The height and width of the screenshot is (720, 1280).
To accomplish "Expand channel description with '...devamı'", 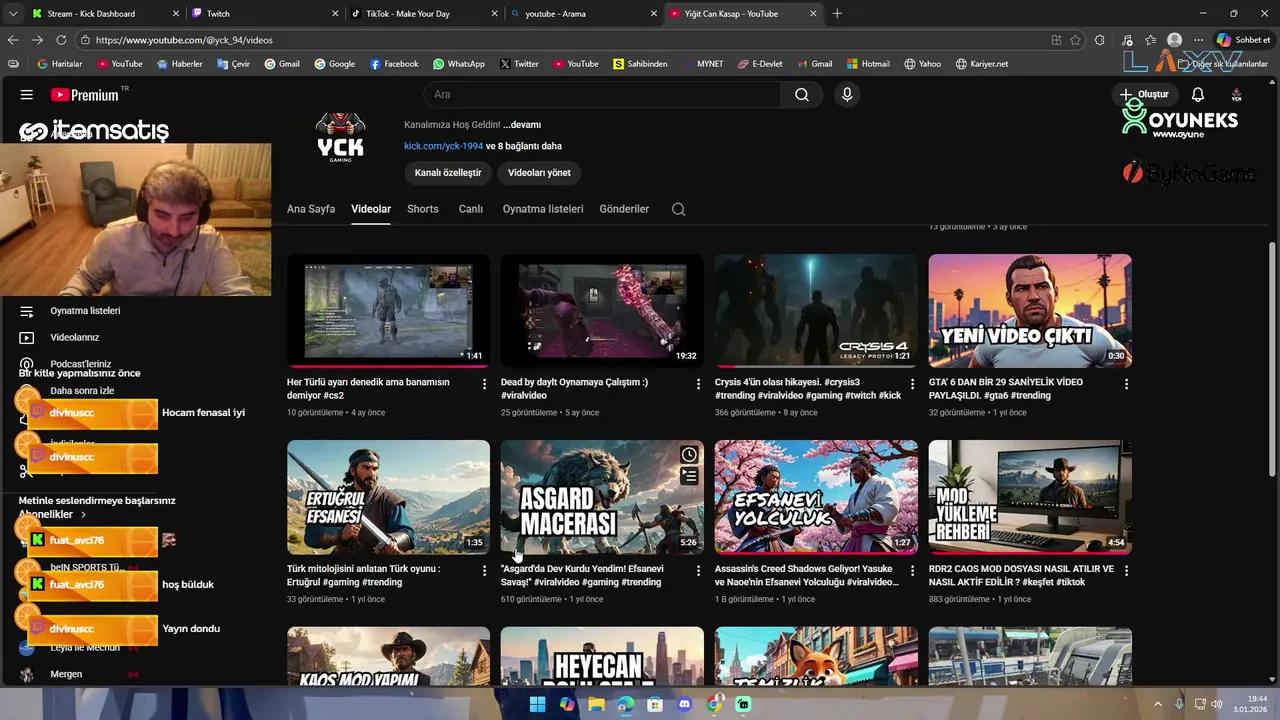I will (x=522, y=125).
